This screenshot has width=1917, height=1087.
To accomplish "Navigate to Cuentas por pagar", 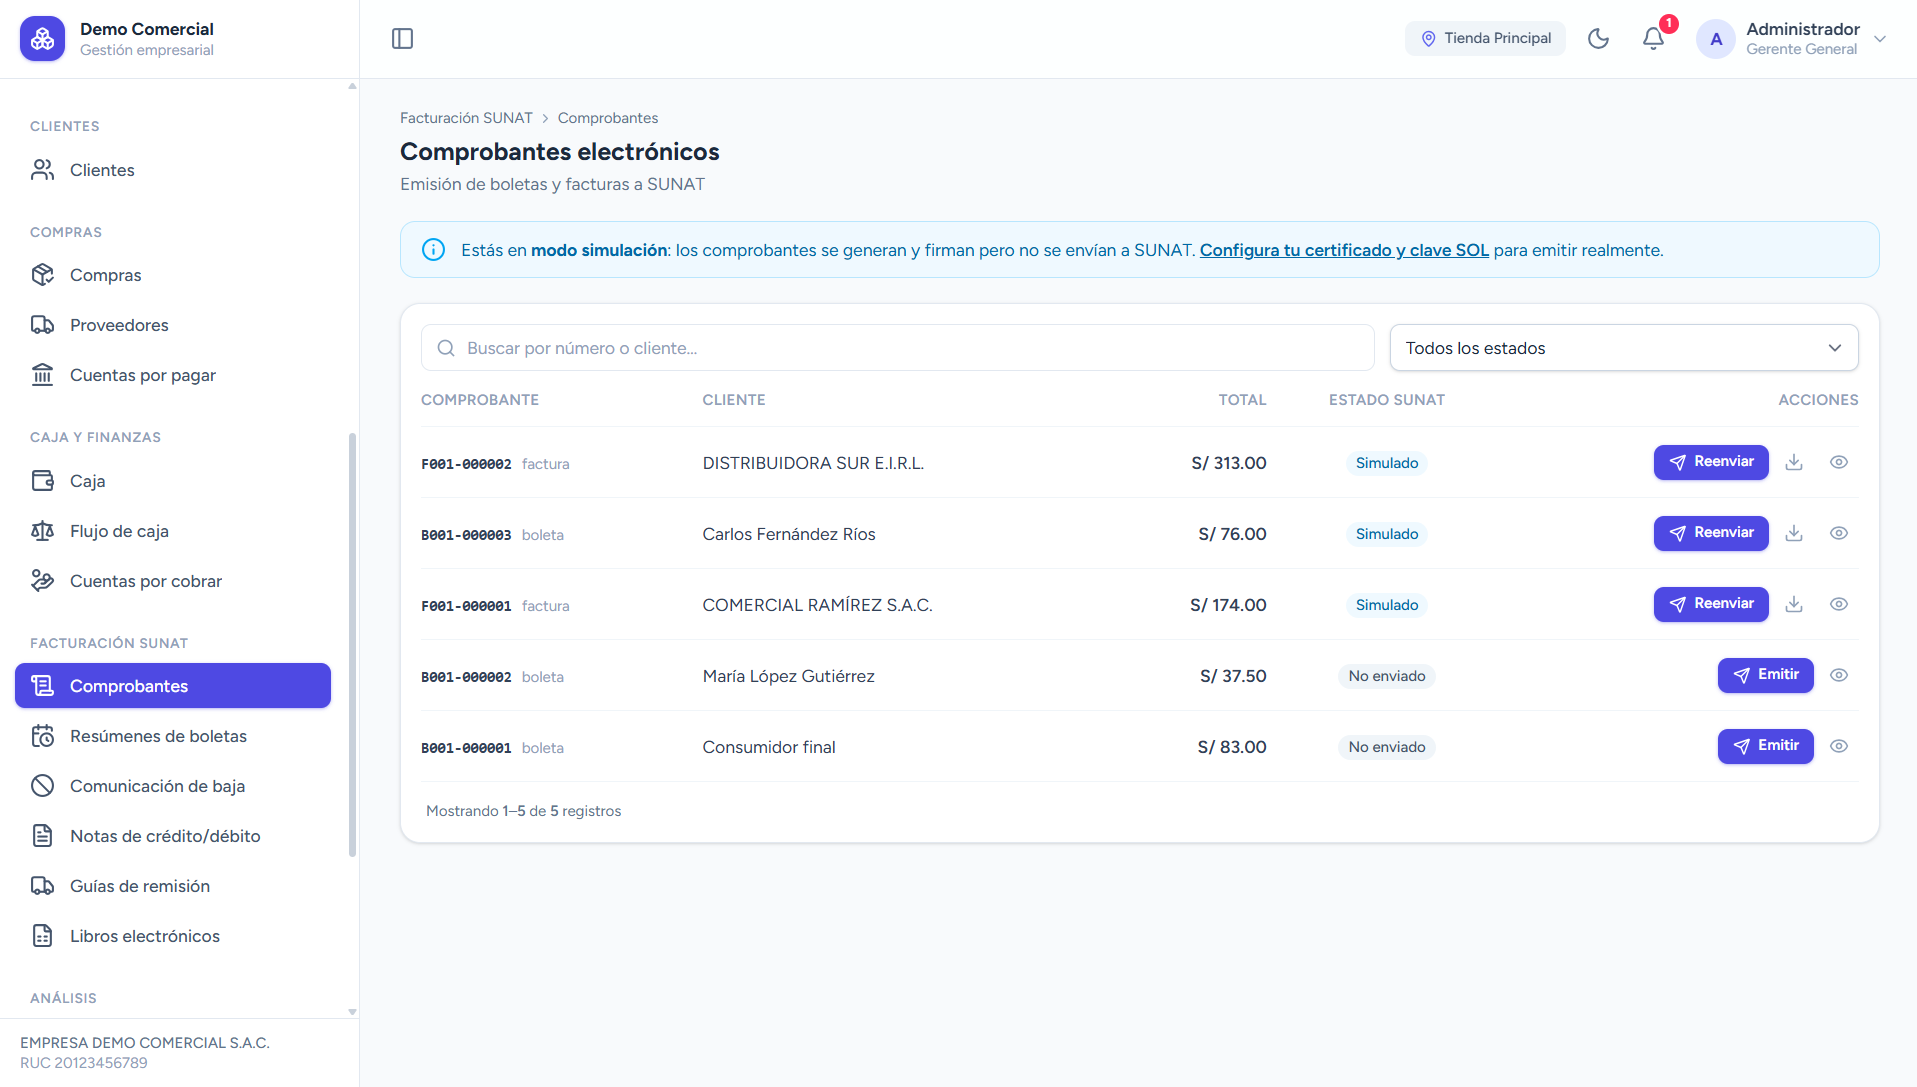I will [173, 375].
